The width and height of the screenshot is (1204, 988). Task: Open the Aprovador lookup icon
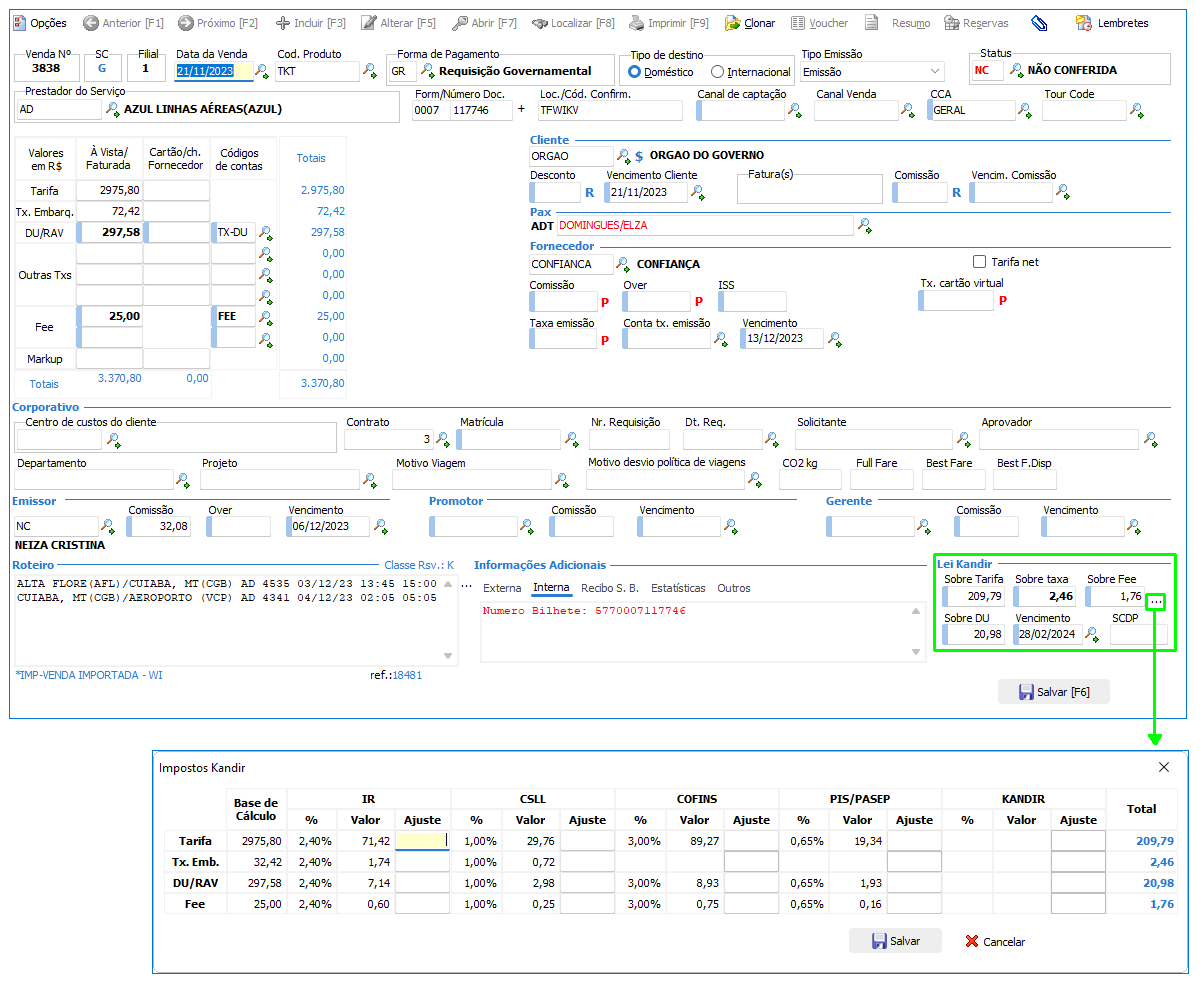(x=1150, y=440)
